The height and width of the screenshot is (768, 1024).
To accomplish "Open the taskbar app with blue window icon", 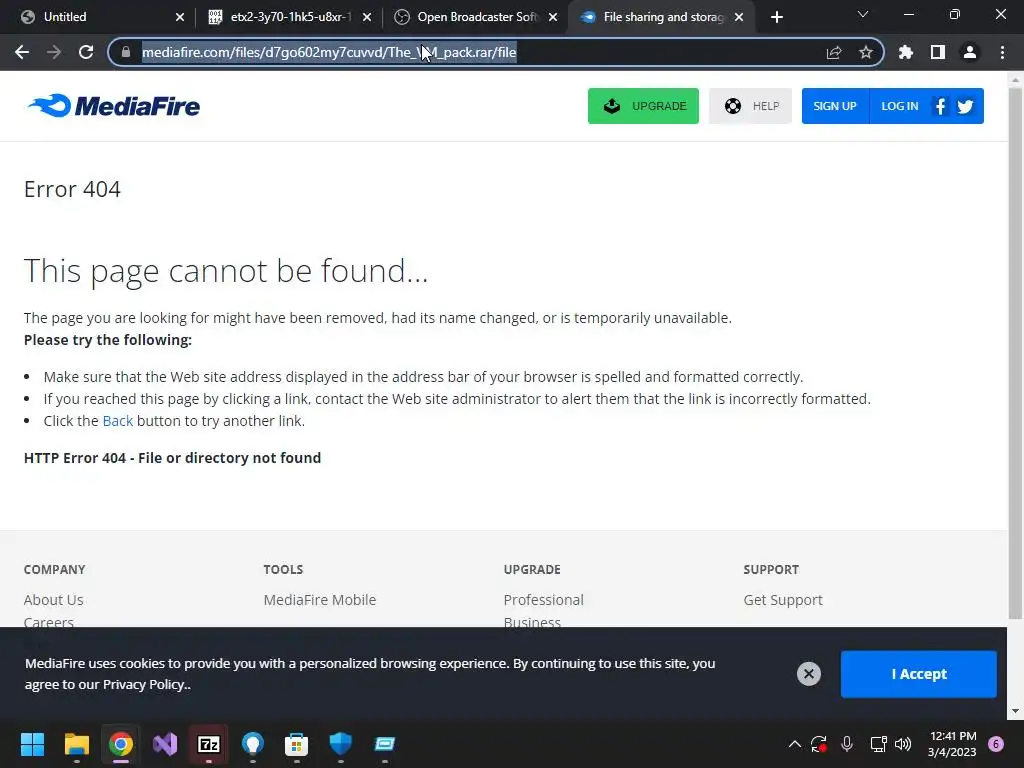I will (x=385, y=744).
